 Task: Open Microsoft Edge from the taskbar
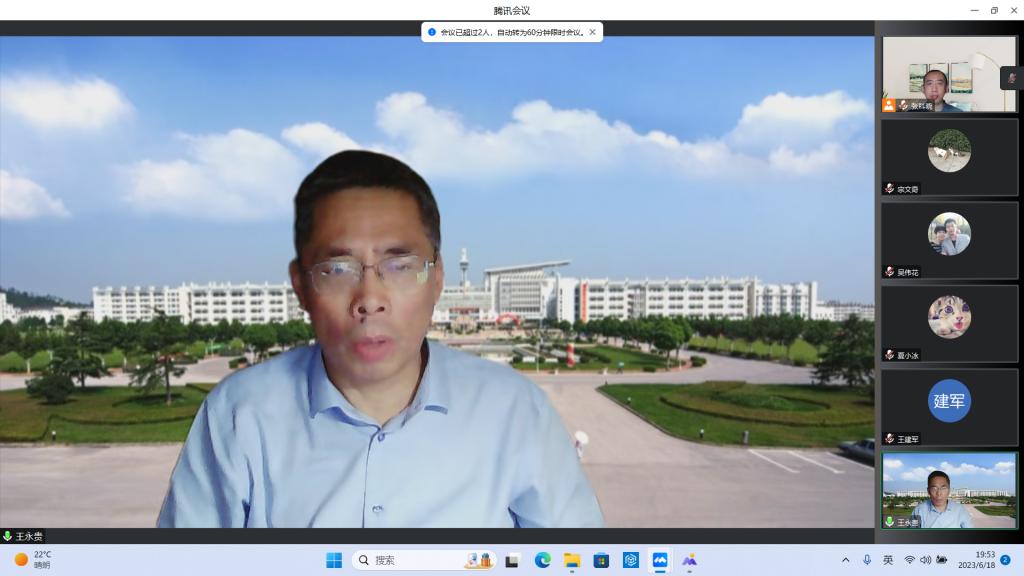[542, 560]
